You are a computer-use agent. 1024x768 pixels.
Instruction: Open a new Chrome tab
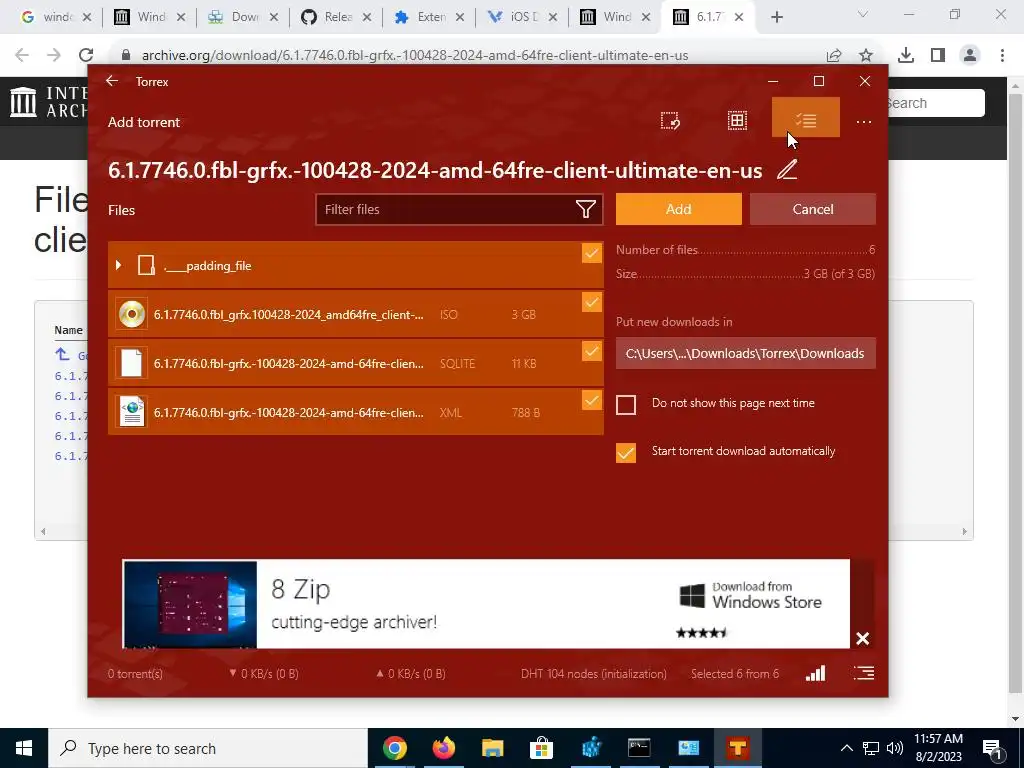point(776,17)
